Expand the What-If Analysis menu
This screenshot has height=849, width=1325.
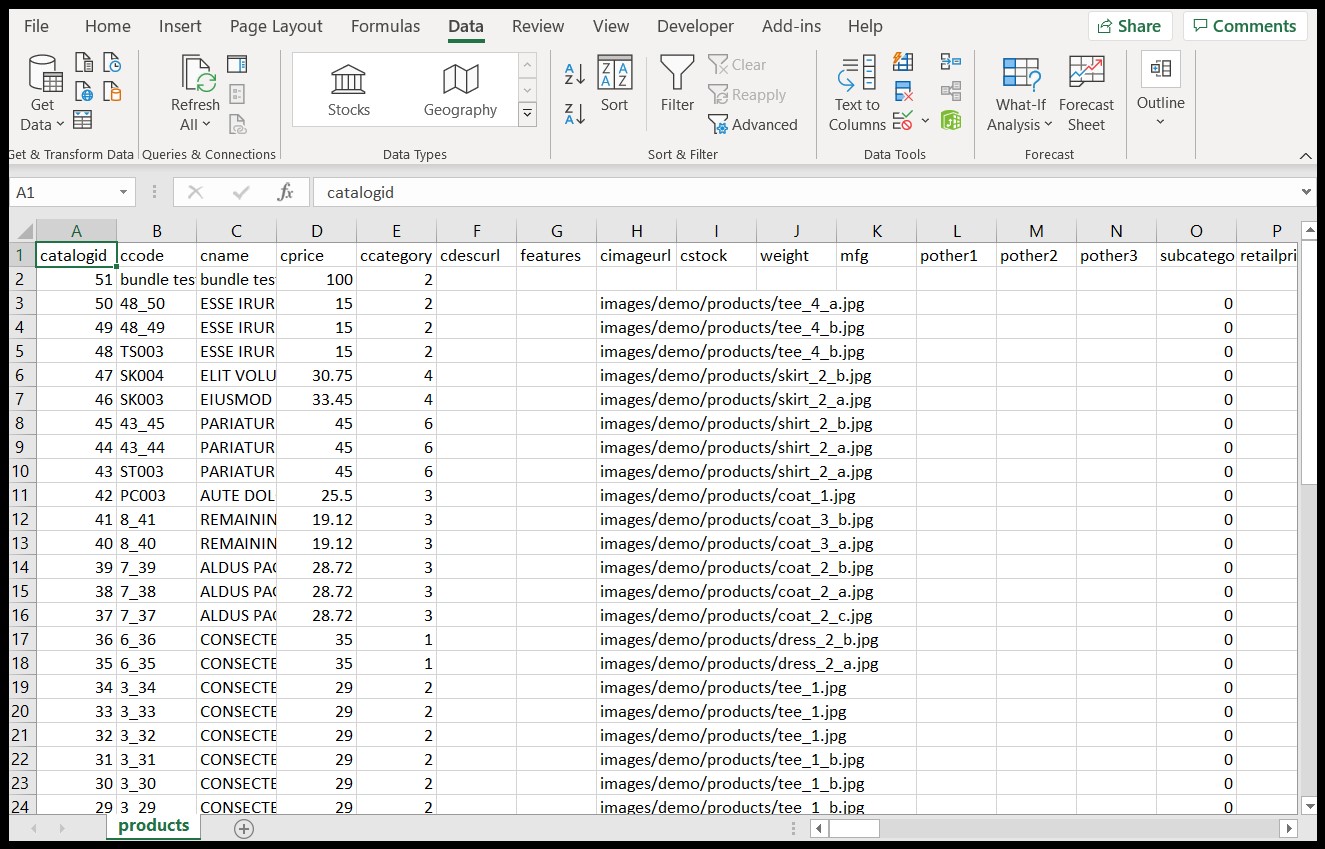(1020, 94)
